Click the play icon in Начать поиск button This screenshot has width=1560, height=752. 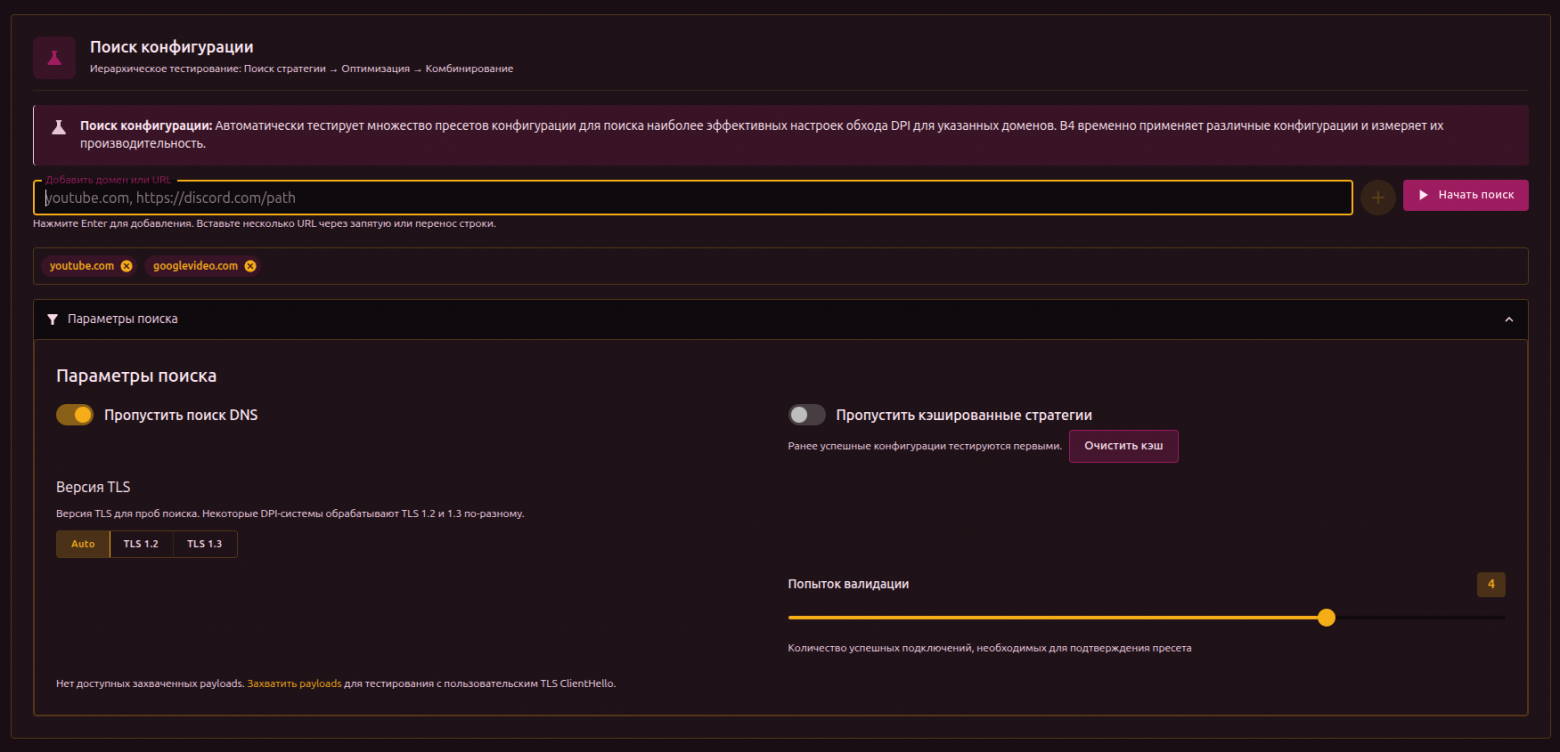[x=1423, y=195]
